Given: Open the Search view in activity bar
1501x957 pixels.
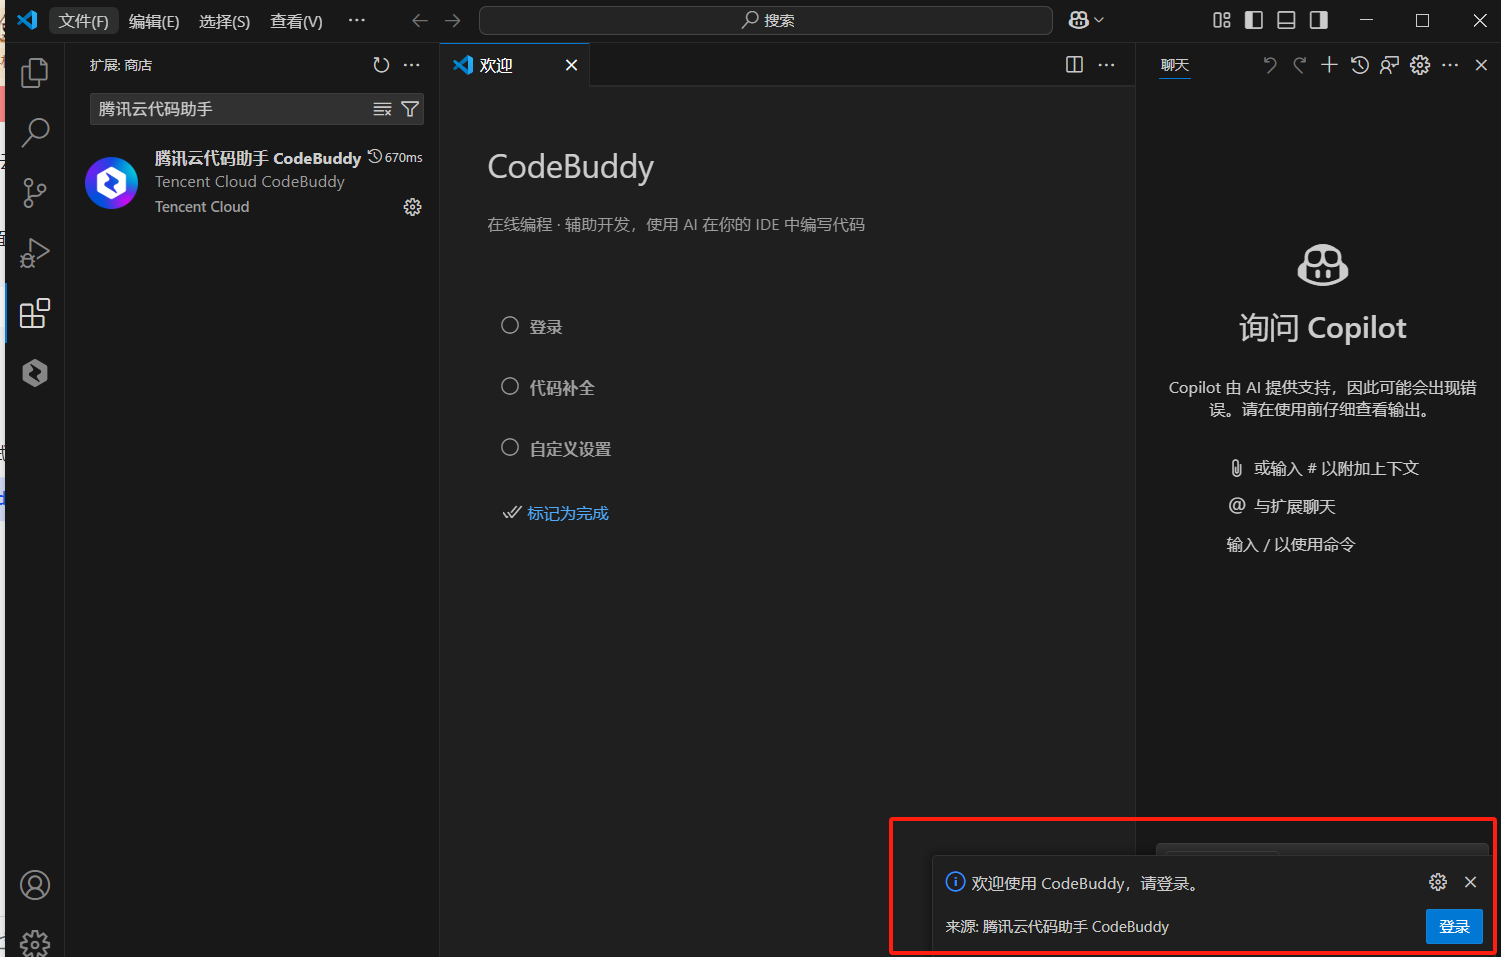Looking at the screenshot, I should (x=35, y=132).
